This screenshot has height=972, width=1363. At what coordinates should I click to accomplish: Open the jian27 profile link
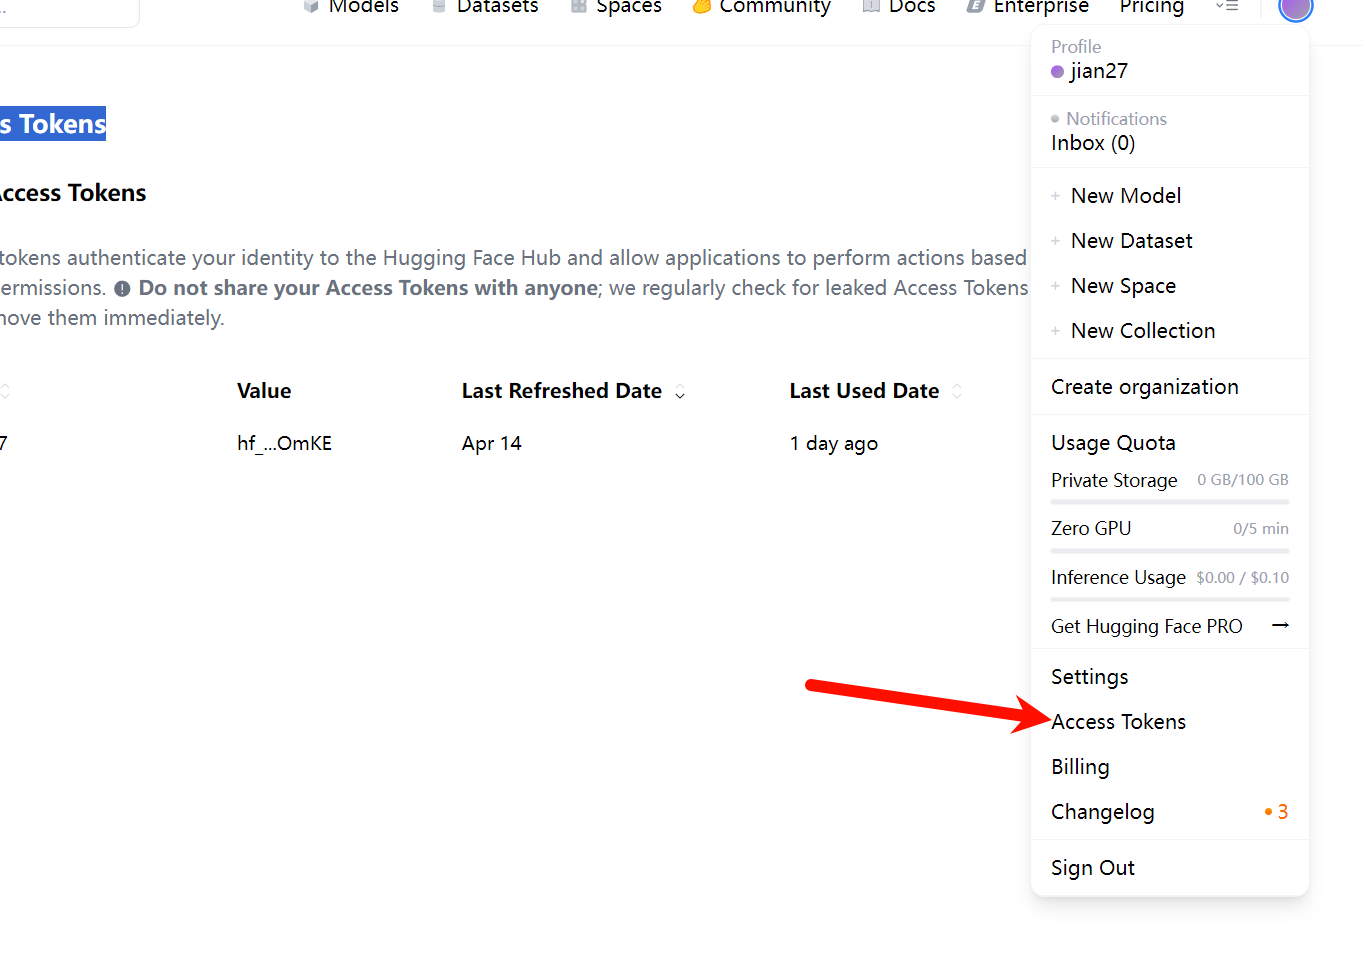1099,71
